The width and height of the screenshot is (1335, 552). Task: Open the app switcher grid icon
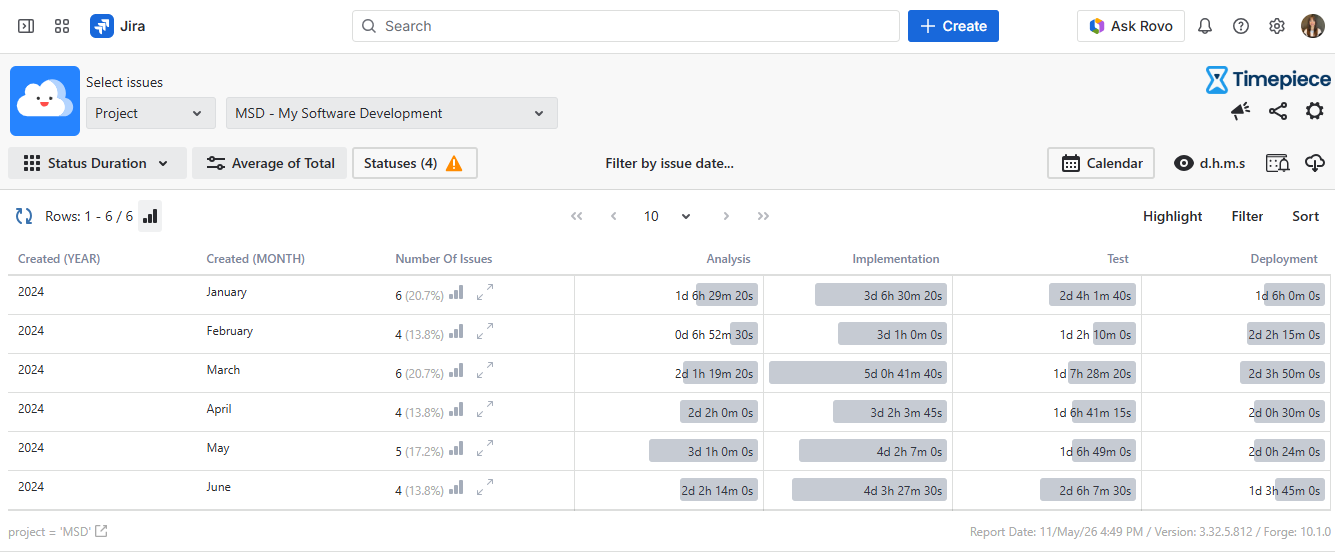[x=62, y=26]
